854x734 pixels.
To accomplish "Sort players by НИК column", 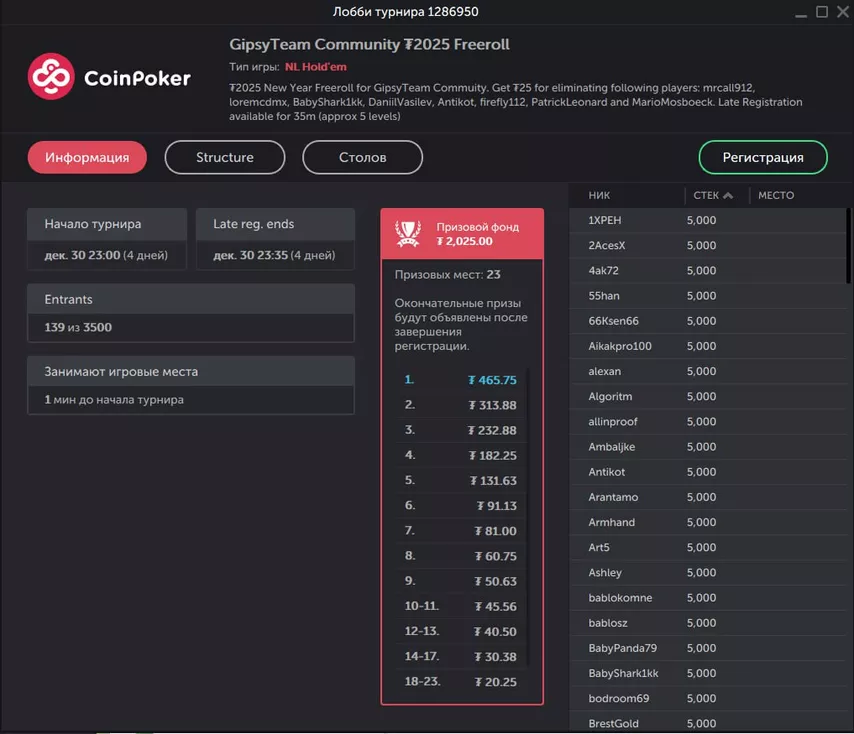I will (x=600, y=195).
